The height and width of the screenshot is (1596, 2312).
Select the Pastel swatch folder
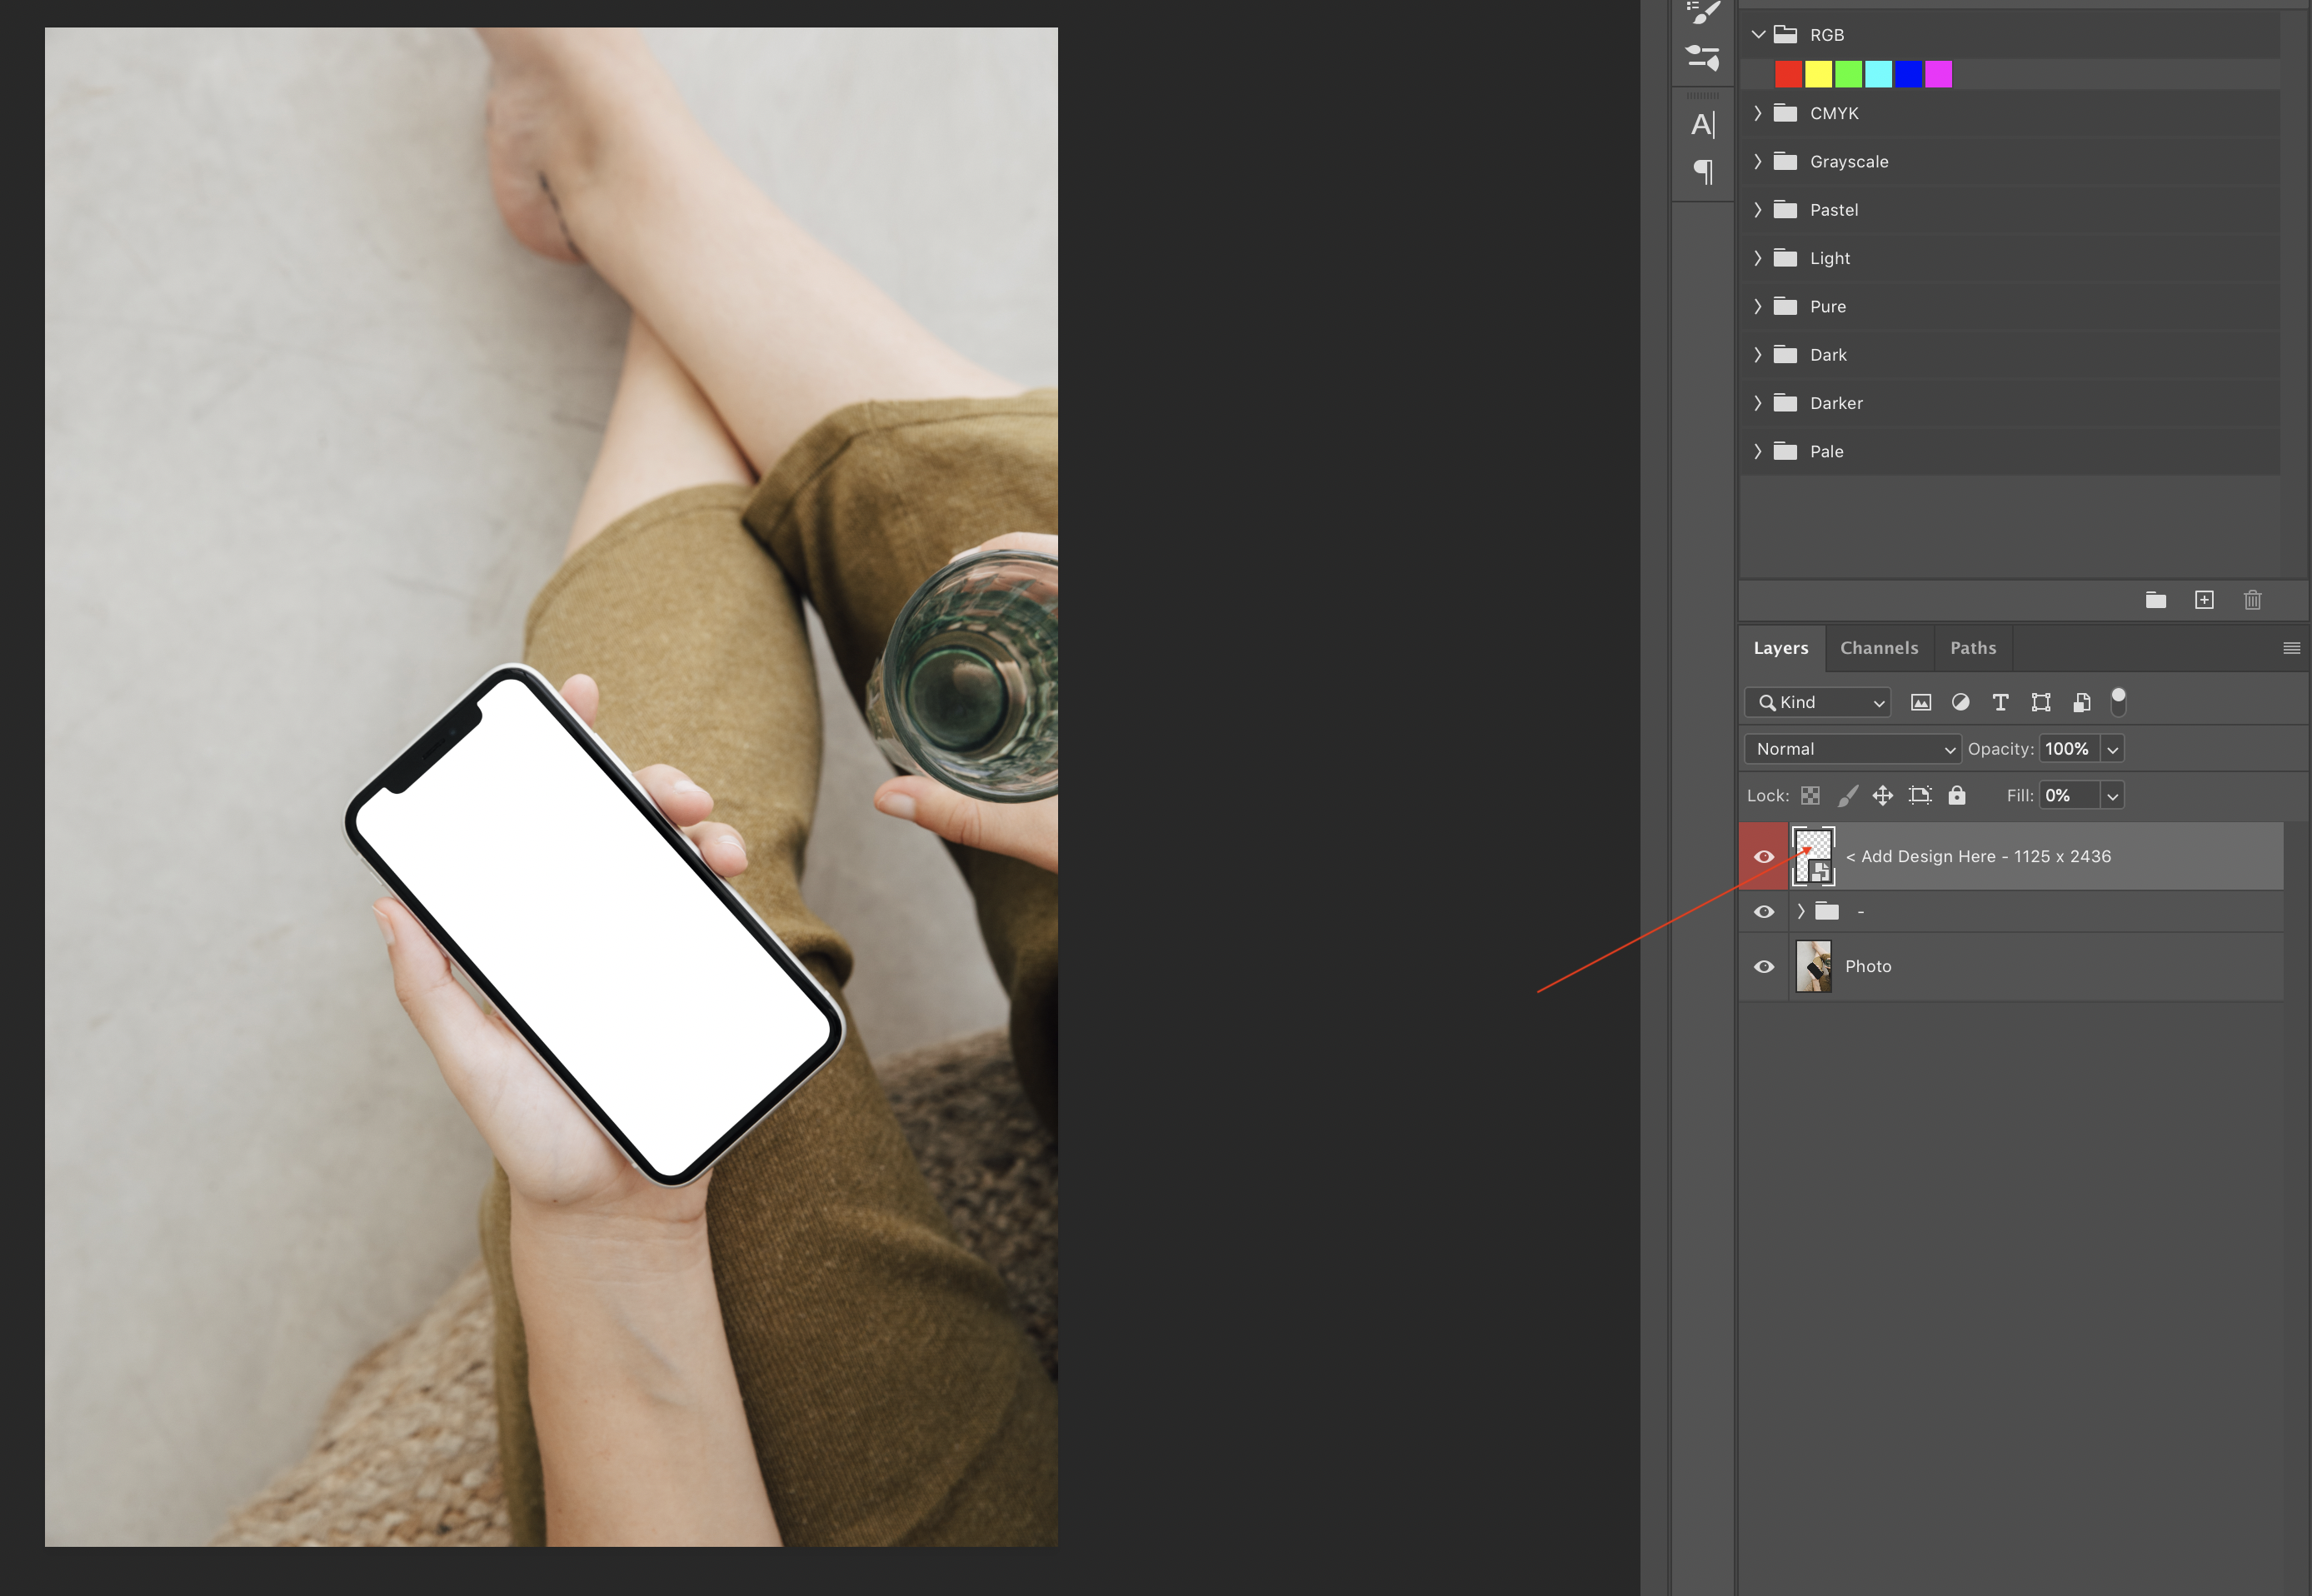pyautogui.click(x=1833, y=210)
